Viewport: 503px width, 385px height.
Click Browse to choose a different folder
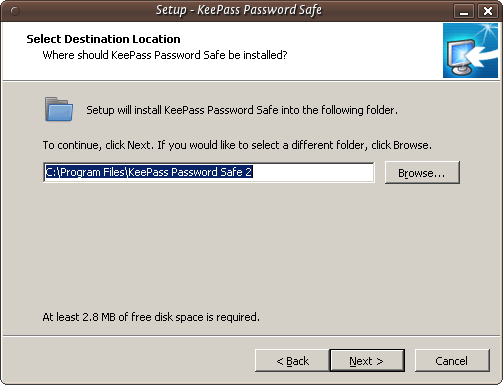(422, 173)
